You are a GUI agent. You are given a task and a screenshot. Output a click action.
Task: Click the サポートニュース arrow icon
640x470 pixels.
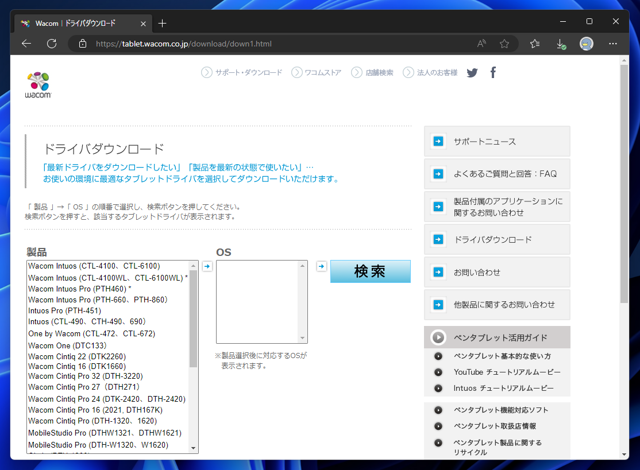[438, 142]
